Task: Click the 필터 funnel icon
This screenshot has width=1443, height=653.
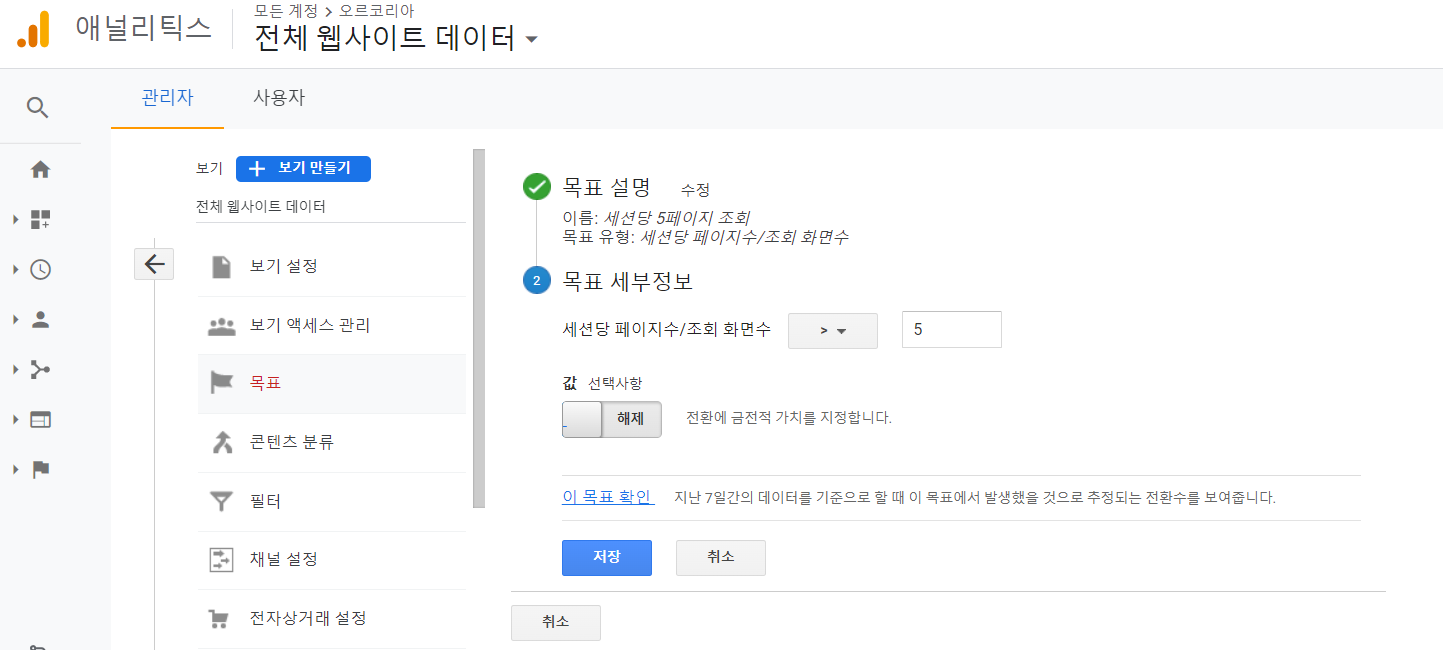Action: pyautogui.click(x=221, y=501)
